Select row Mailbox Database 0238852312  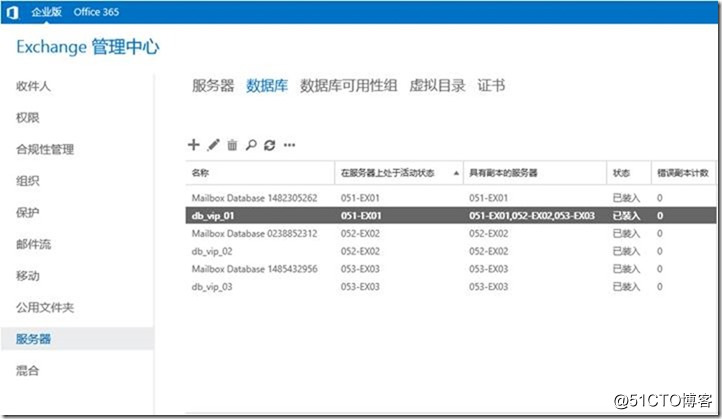451,233
